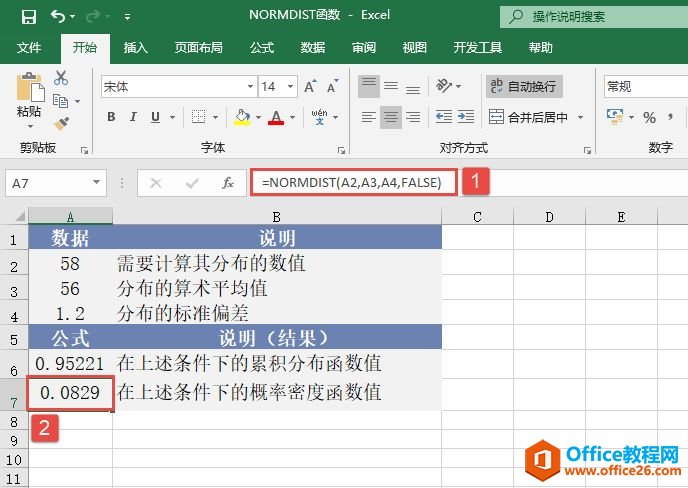Viewport: 688px width, 488px height.
Task: Click the 操作说明搜索 search box
Action: tap(594, 17)
